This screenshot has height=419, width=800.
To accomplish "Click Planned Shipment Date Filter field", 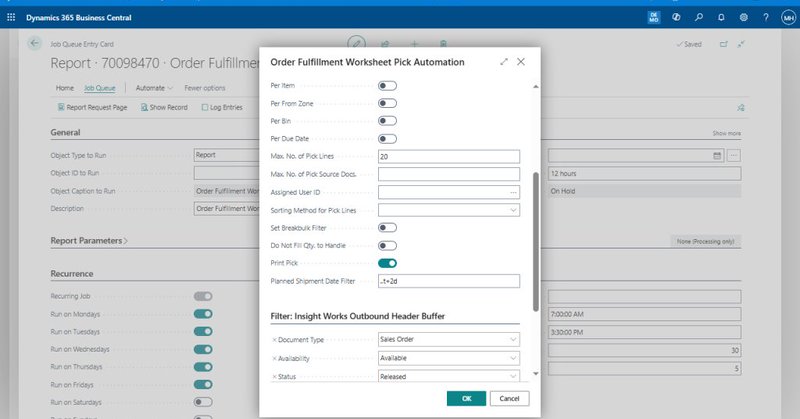I will click(448, 281).
